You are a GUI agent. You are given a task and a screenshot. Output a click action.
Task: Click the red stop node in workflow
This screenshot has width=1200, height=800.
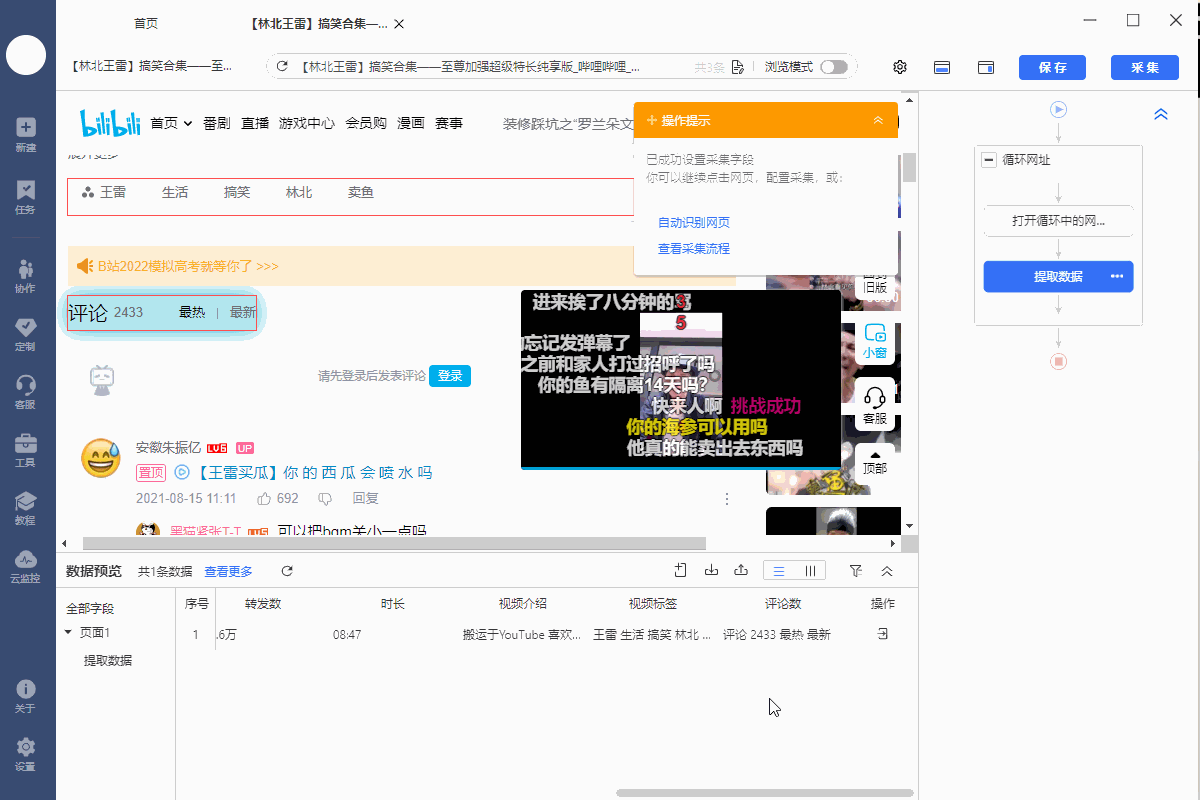point(1059,361)
